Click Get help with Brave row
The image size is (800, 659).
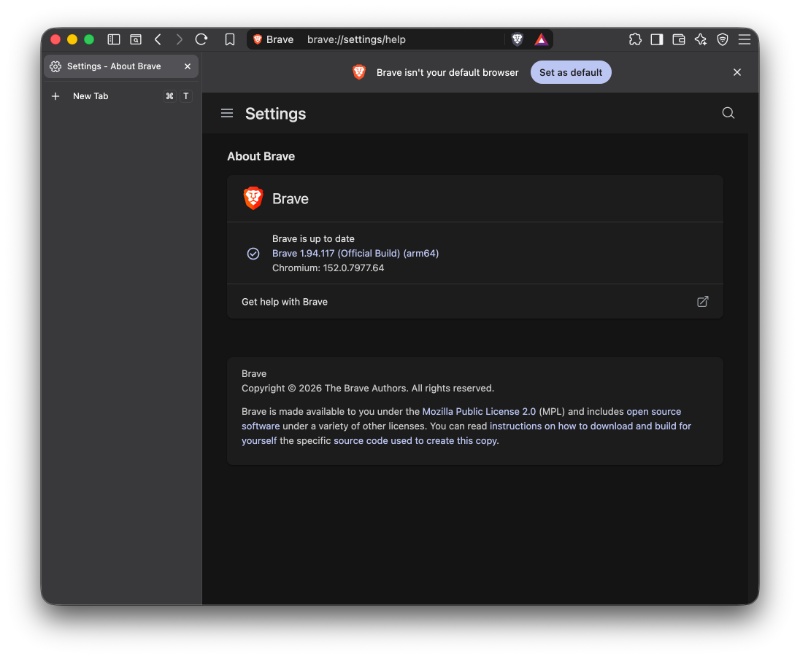(x=475, y=301)
